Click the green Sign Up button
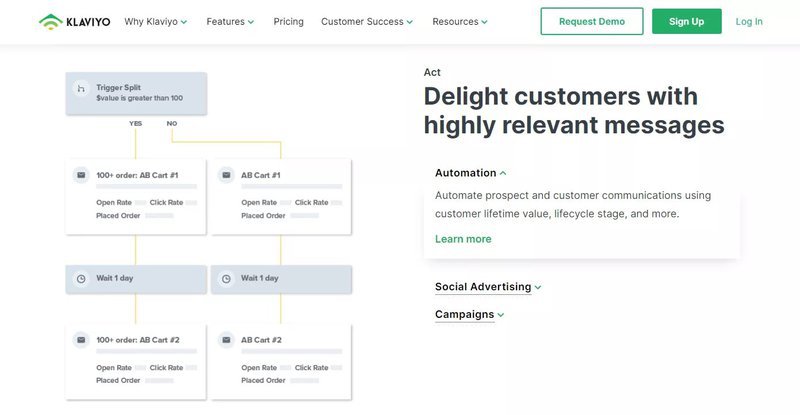 click(687, 21)
